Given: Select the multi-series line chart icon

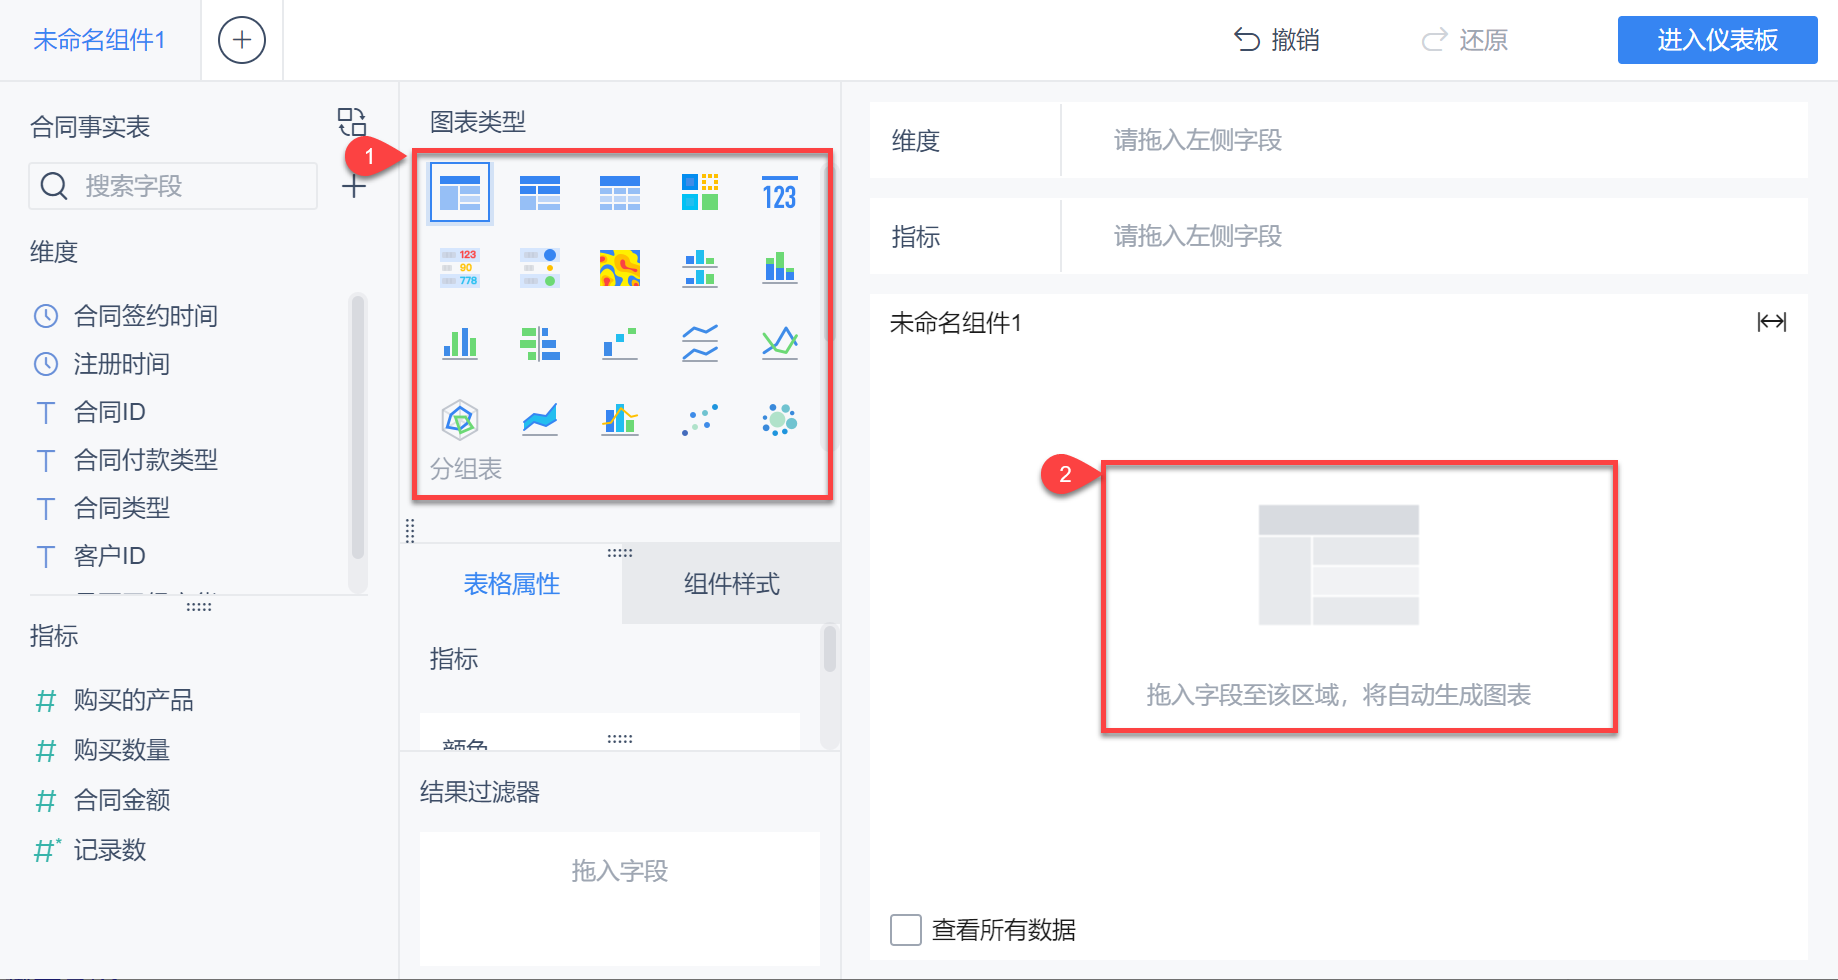Looking at the screenshot, I should [x=780, y=343].
